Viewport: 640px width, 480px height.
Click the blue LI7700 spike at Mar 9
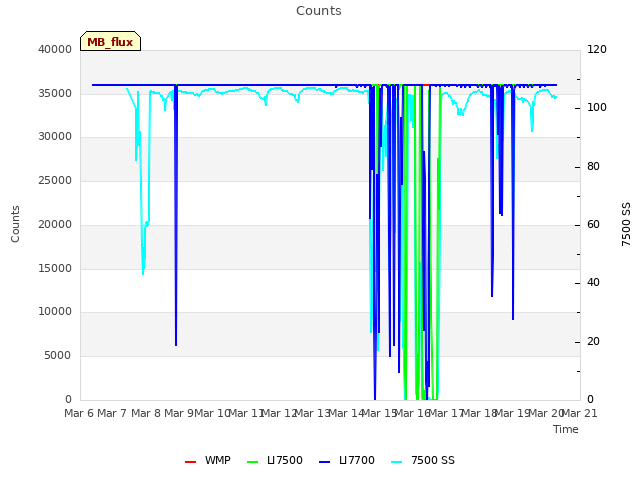coord(176,216)
